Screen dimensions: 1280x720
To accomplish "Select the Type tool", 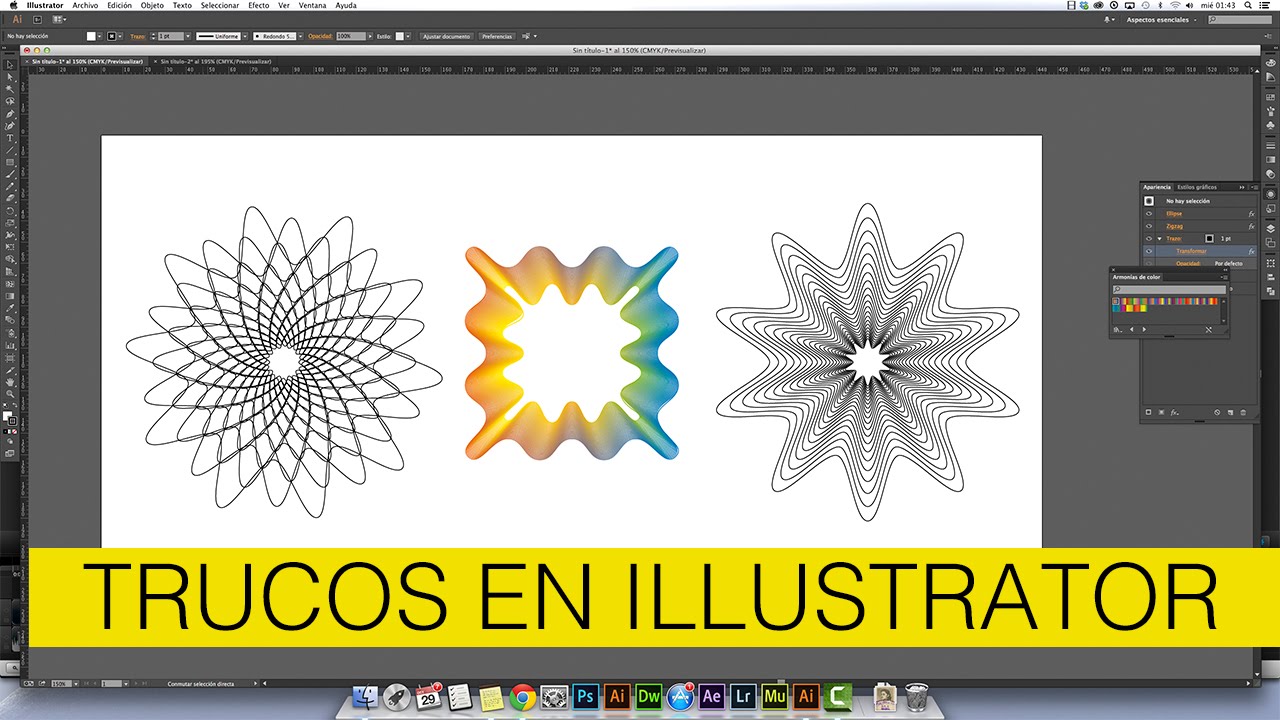I will point(10,138).
